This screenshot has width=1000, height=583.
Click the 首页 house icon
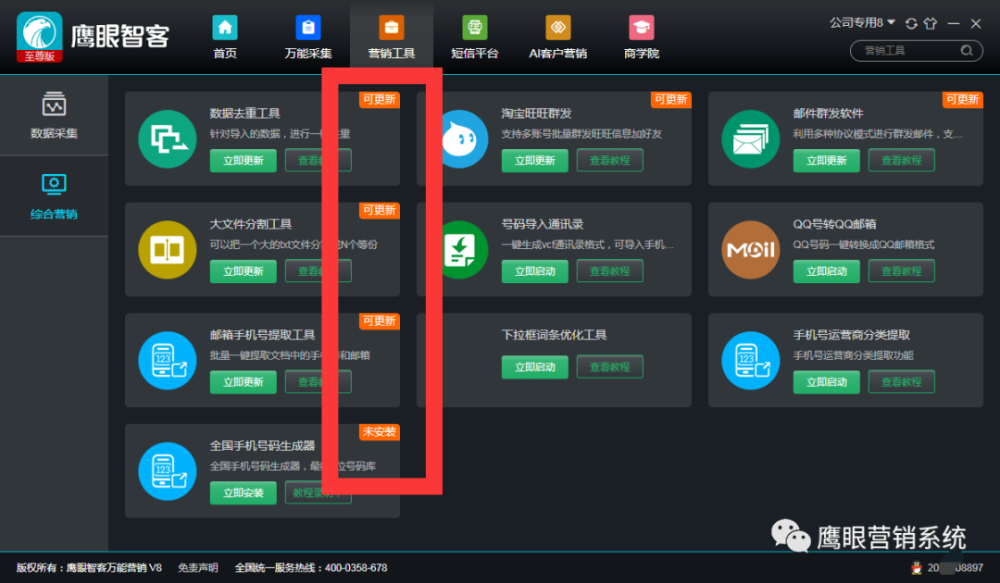pyautogui.click(x=224, y=27)
